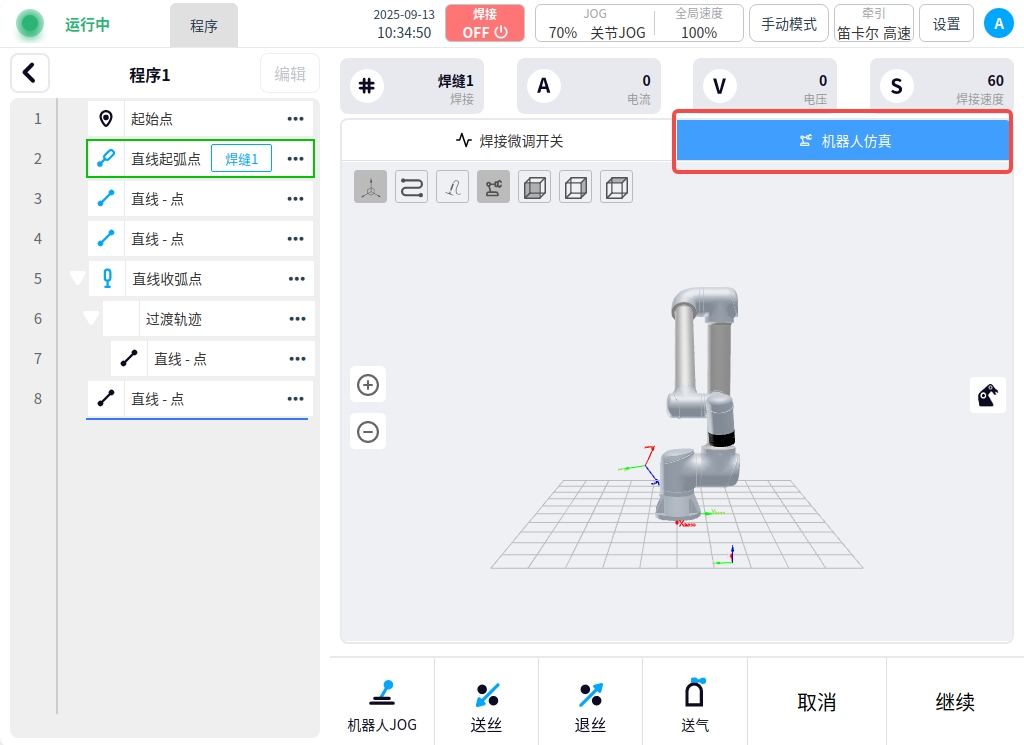Click the robot head icon on right

[x=988, y=395]
